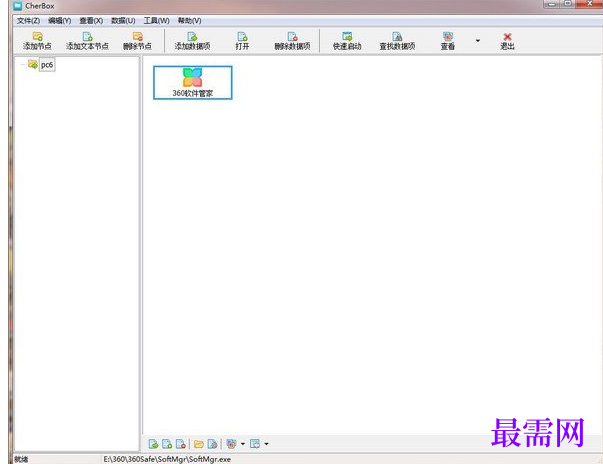Click bottom-bar document icon with red minus
The image size is (603, 464).
coord(181,444)
